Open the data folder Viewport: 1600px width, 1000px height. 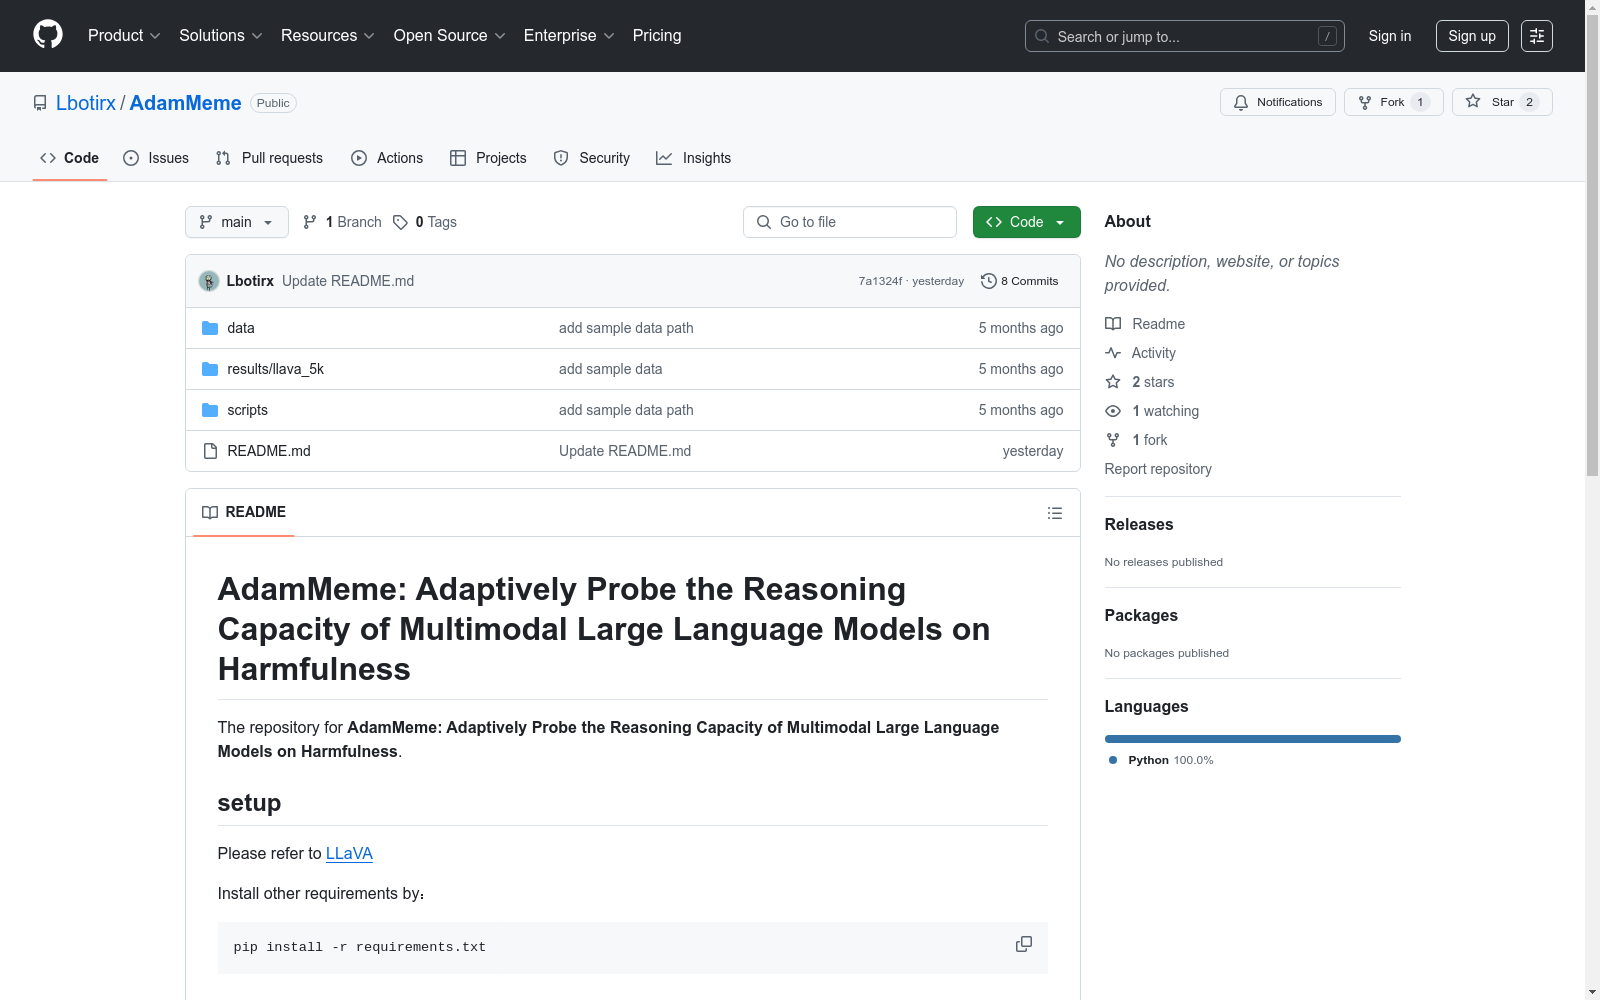[241, 328]
